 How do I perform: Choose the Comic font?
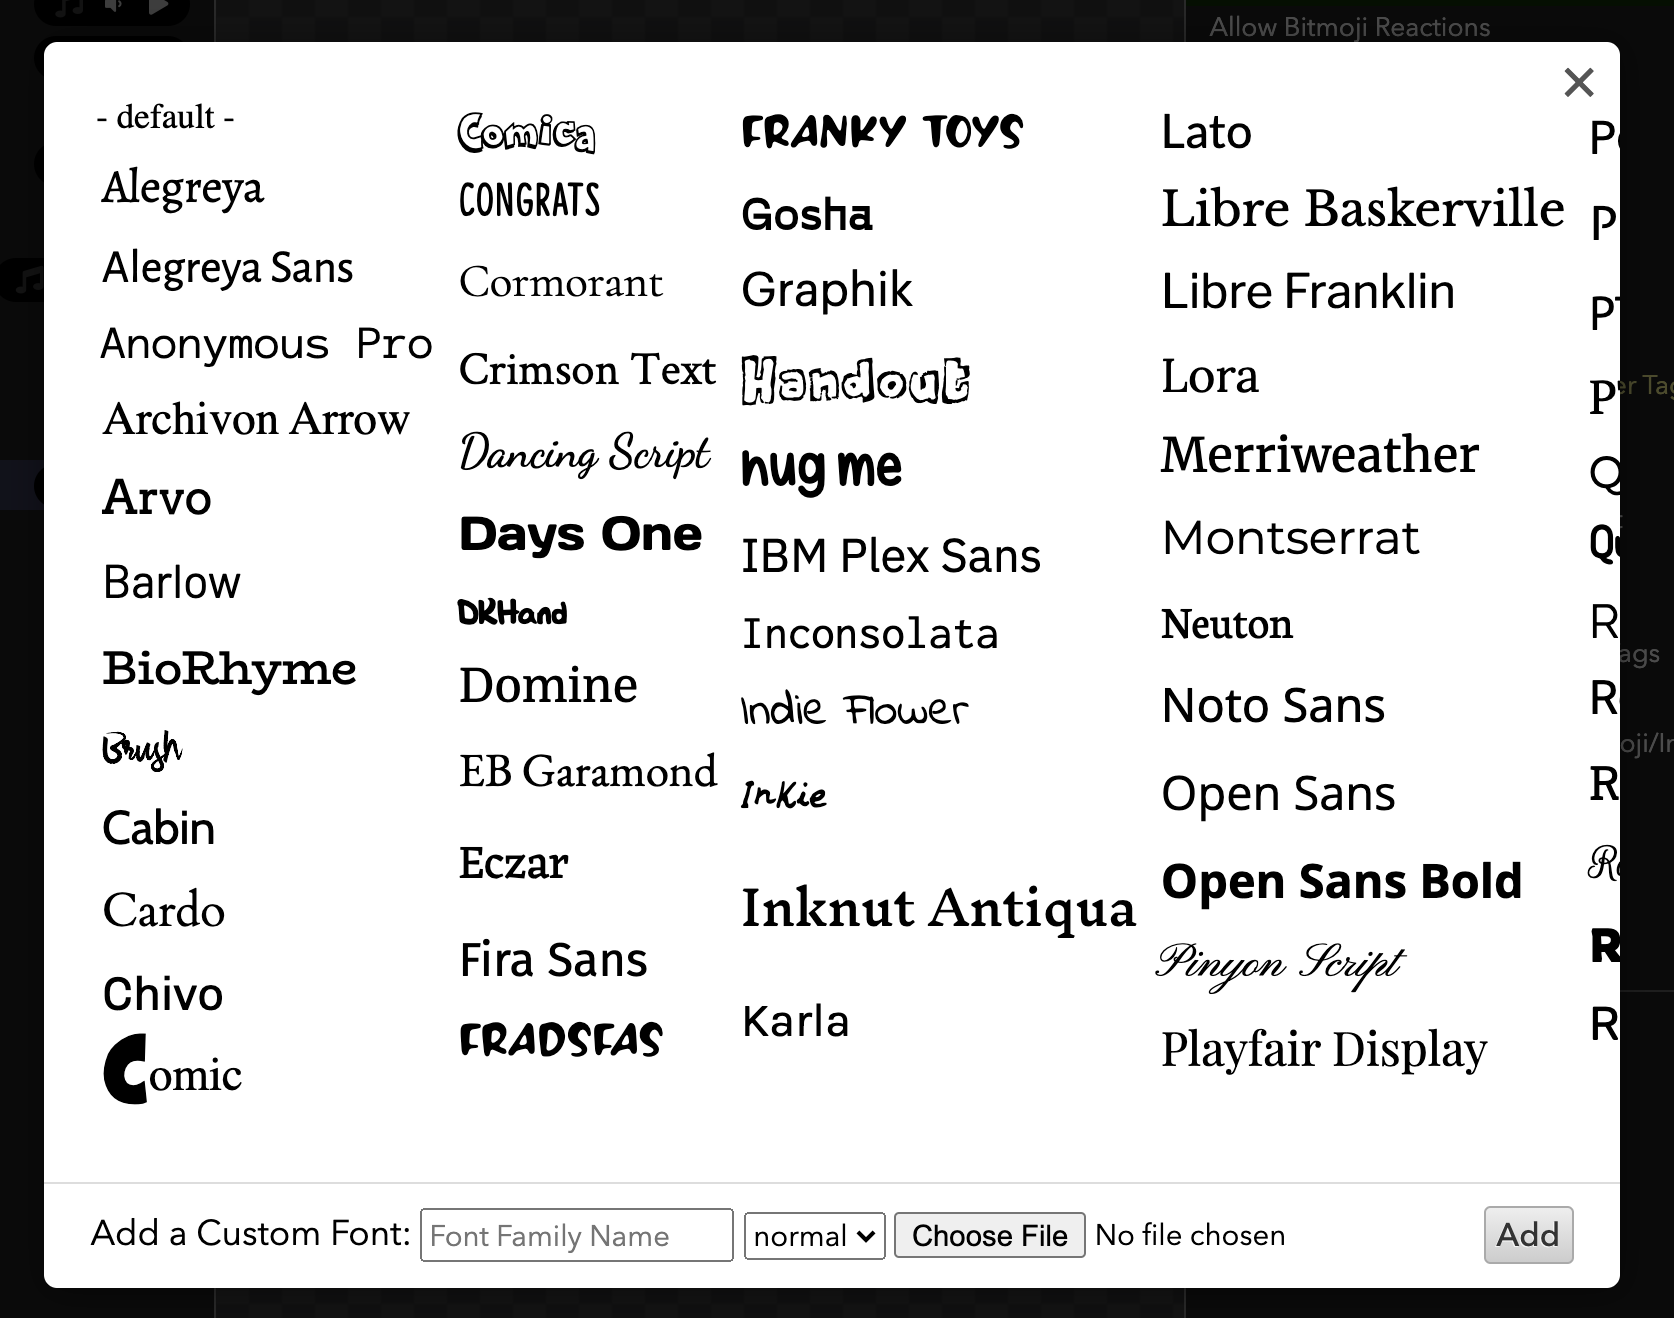point(172,1070)
